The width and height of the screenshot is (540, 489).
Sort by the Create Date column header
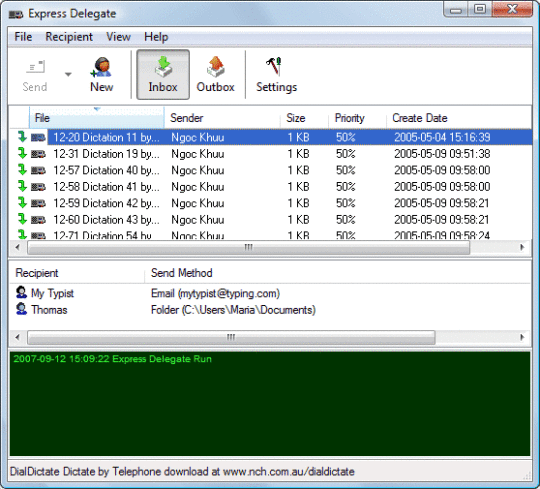(x=459, y=118)
